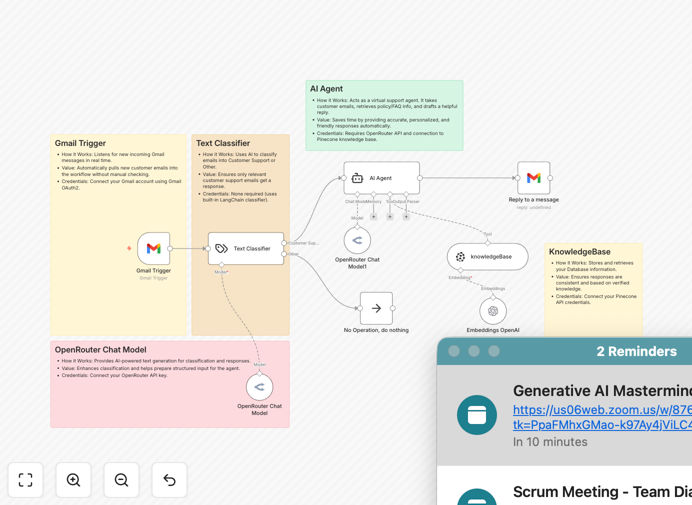Open the knowledgeBase vector store node

[488, 256]
